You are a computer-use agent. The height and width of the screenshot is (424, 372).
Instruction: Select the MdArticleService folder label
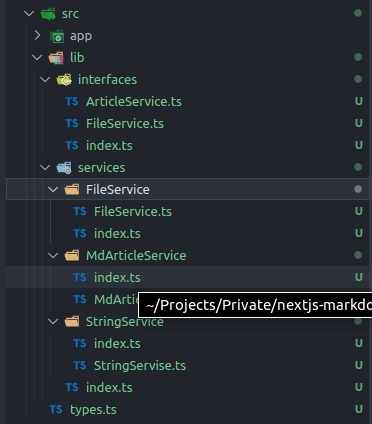[136, 256]
